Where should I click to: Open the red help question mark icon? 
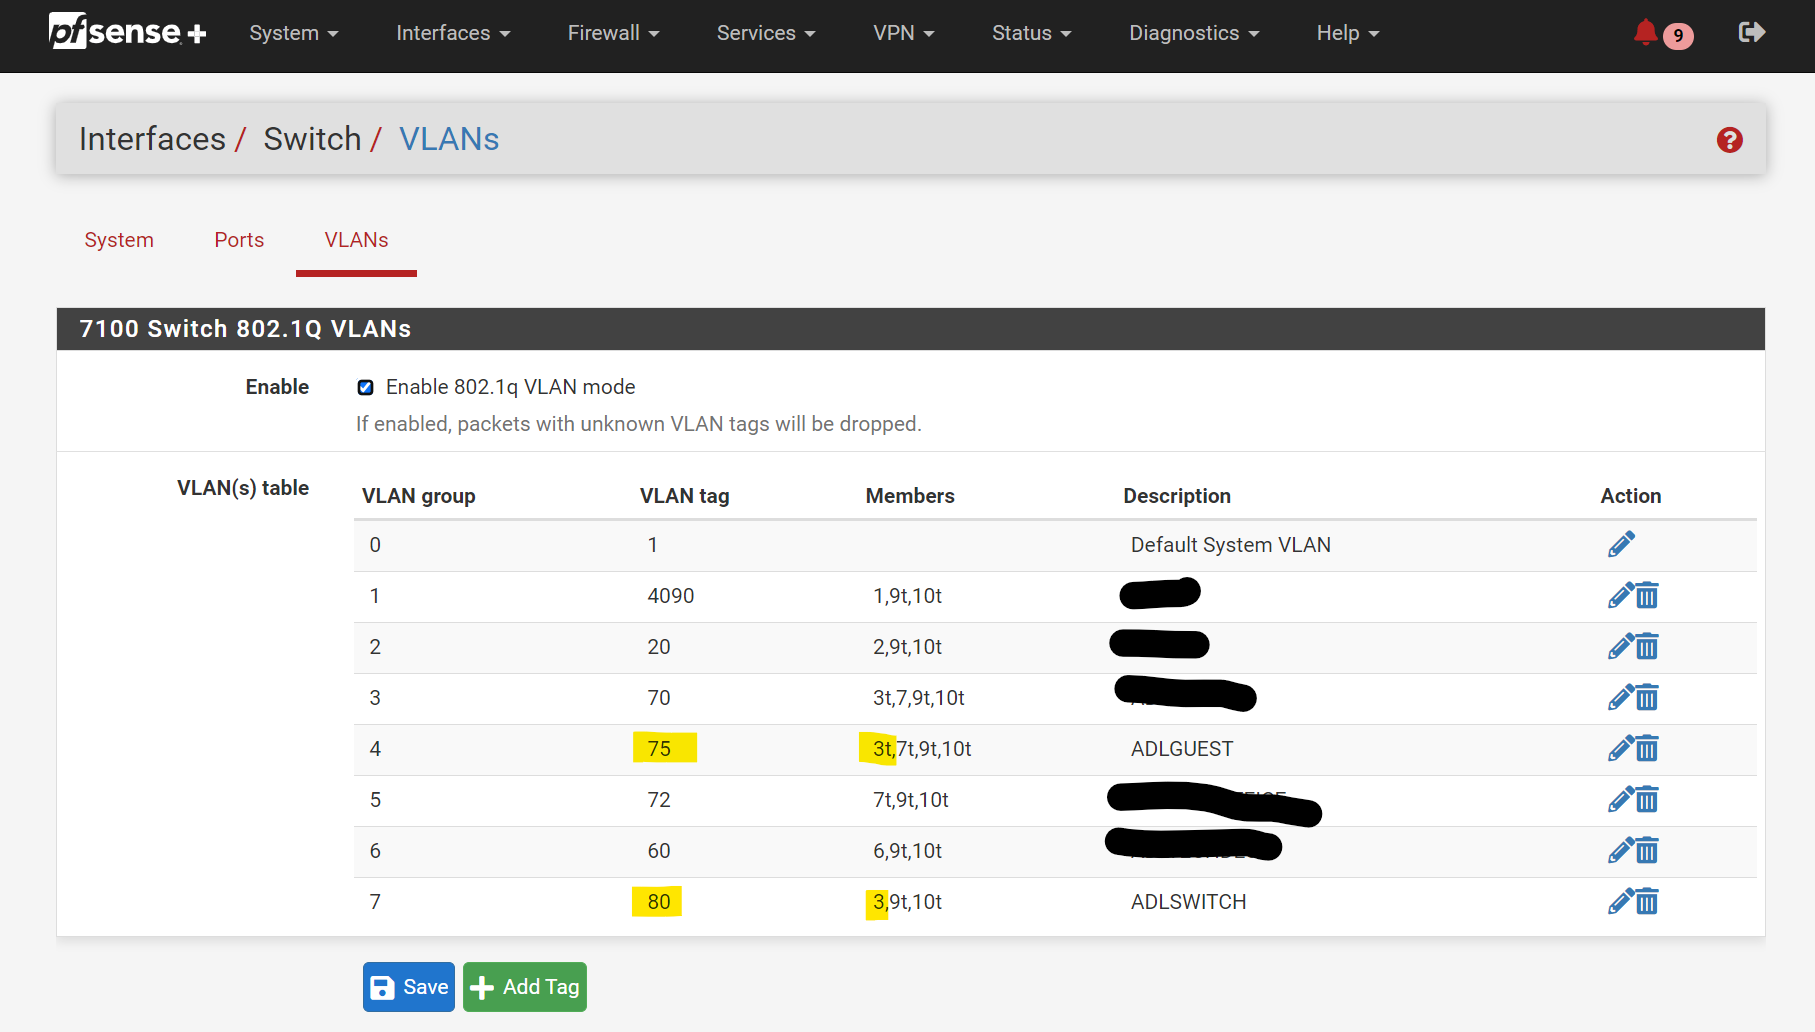click(x=1729, y=140)
